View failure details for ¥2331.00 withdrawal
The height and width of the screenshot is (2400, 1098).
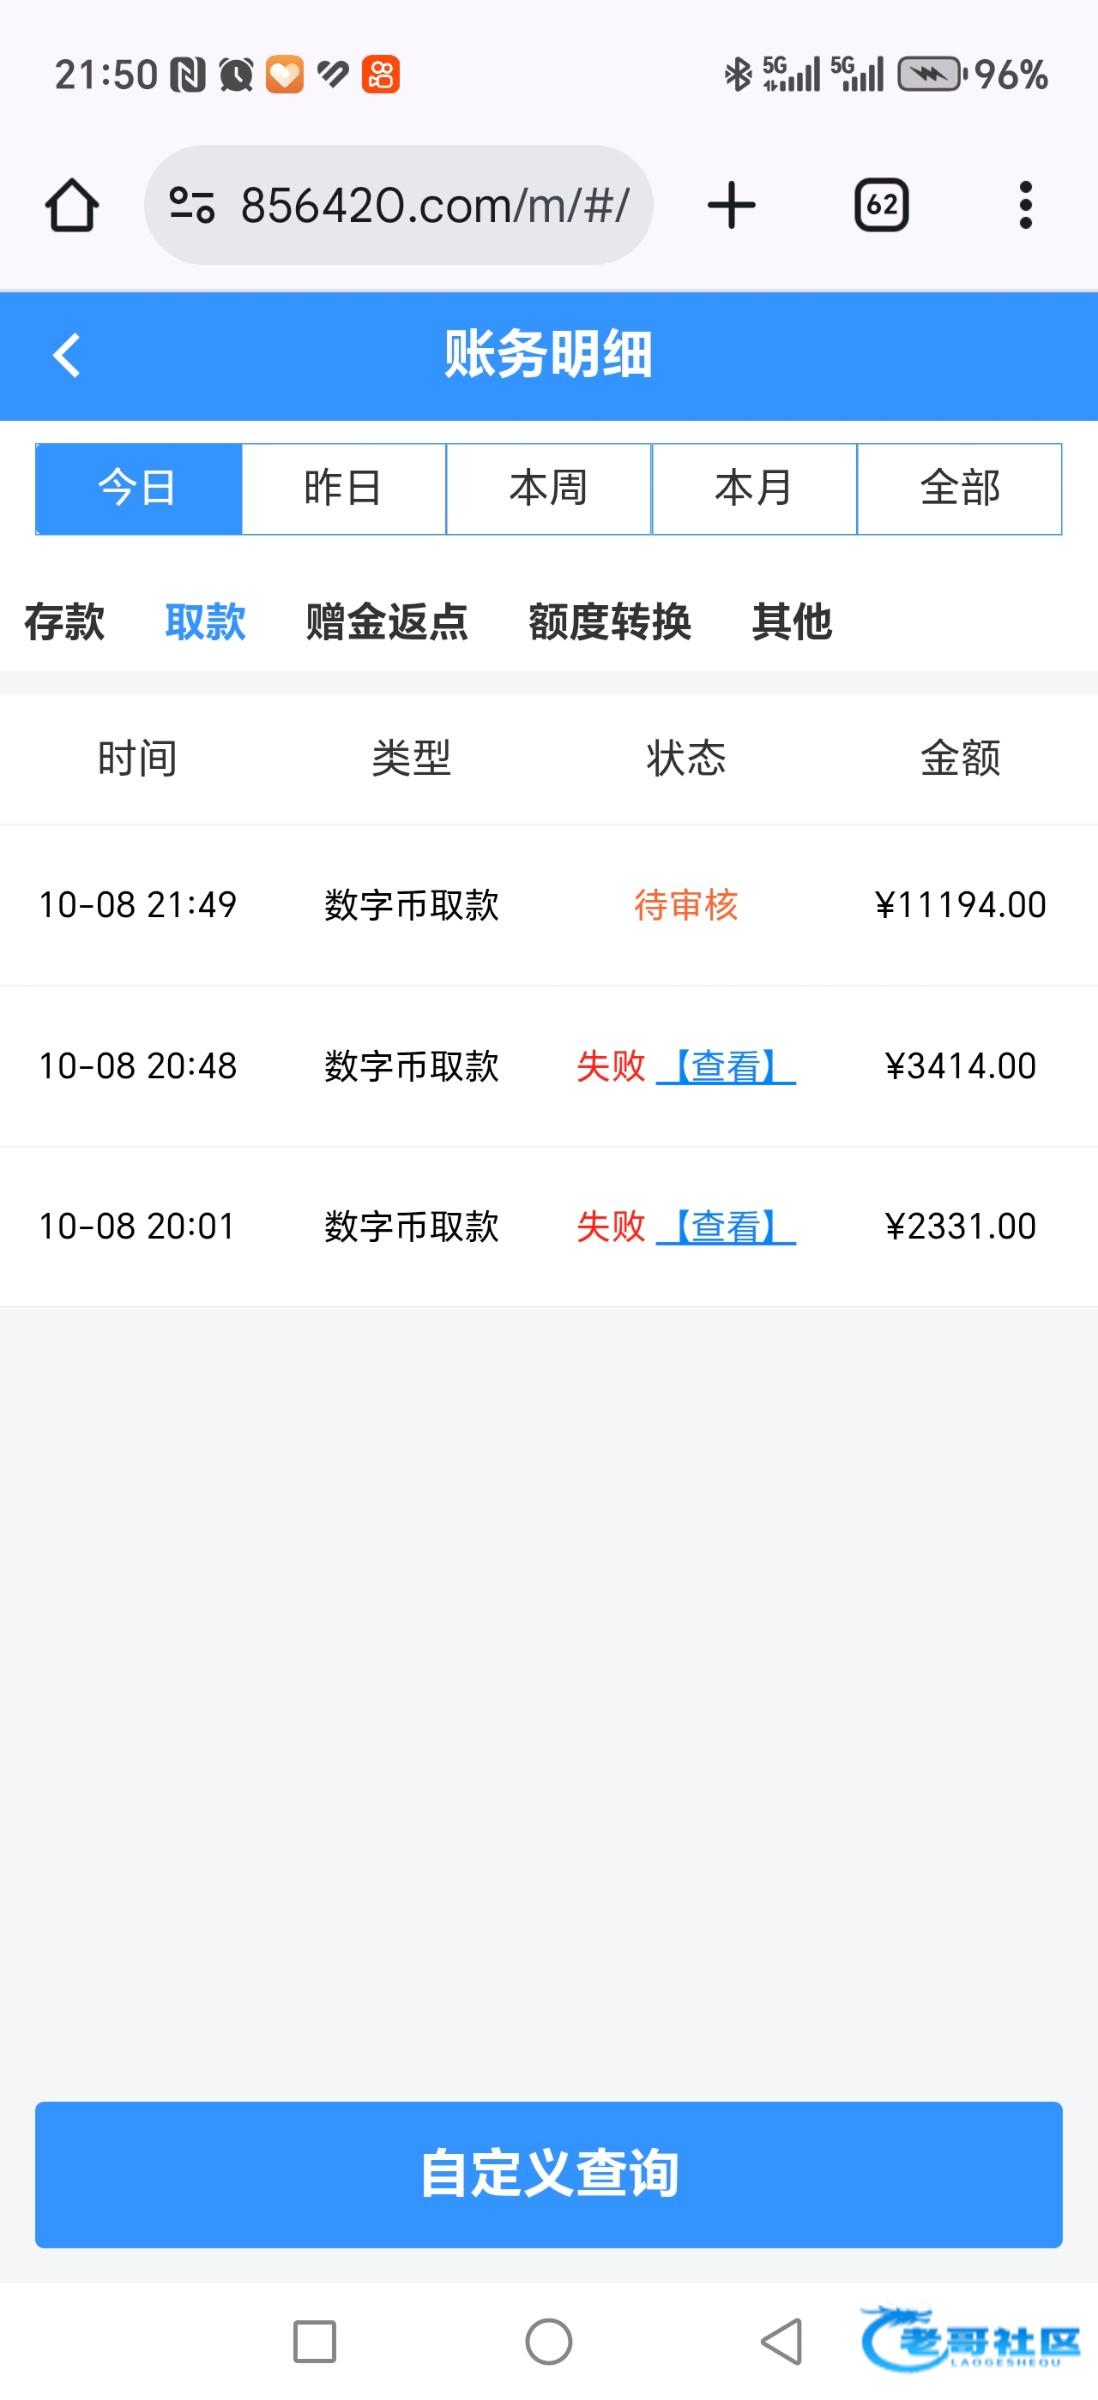click(x=726, y=1227)
